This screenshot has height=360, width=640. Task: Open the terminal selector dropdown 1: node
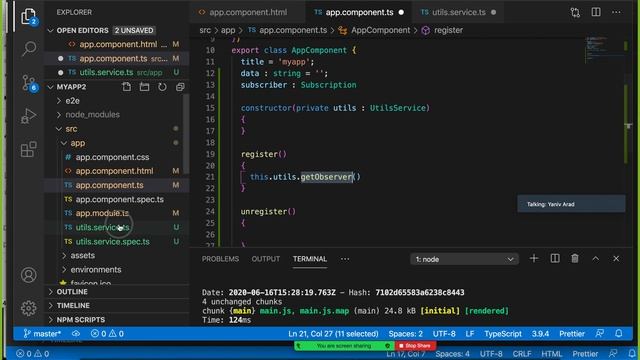[x=464, y=259]
